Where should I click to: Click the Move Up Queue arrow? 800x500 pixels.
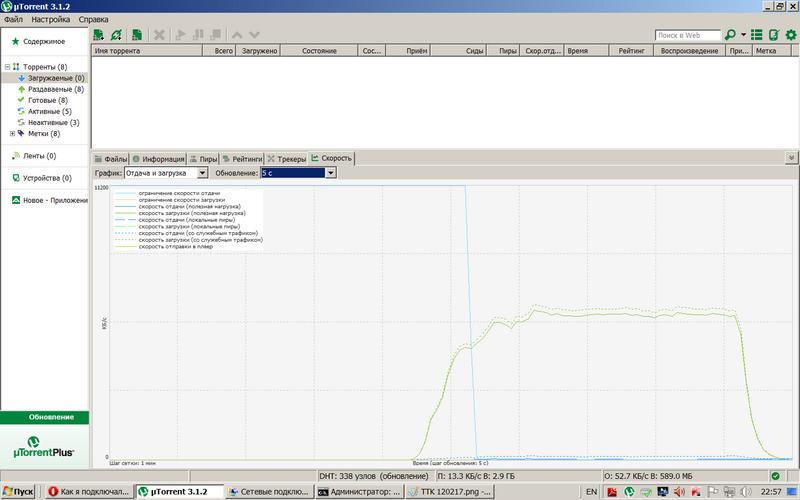coord(237,35)
